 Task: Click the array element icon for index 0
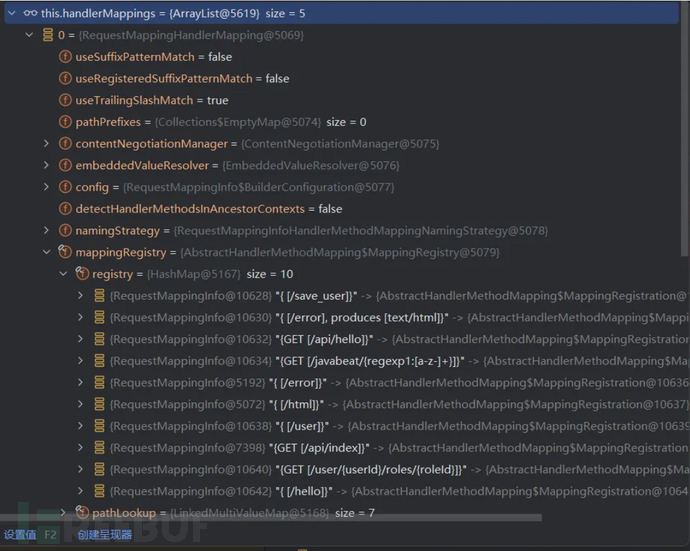pos(48,35)
